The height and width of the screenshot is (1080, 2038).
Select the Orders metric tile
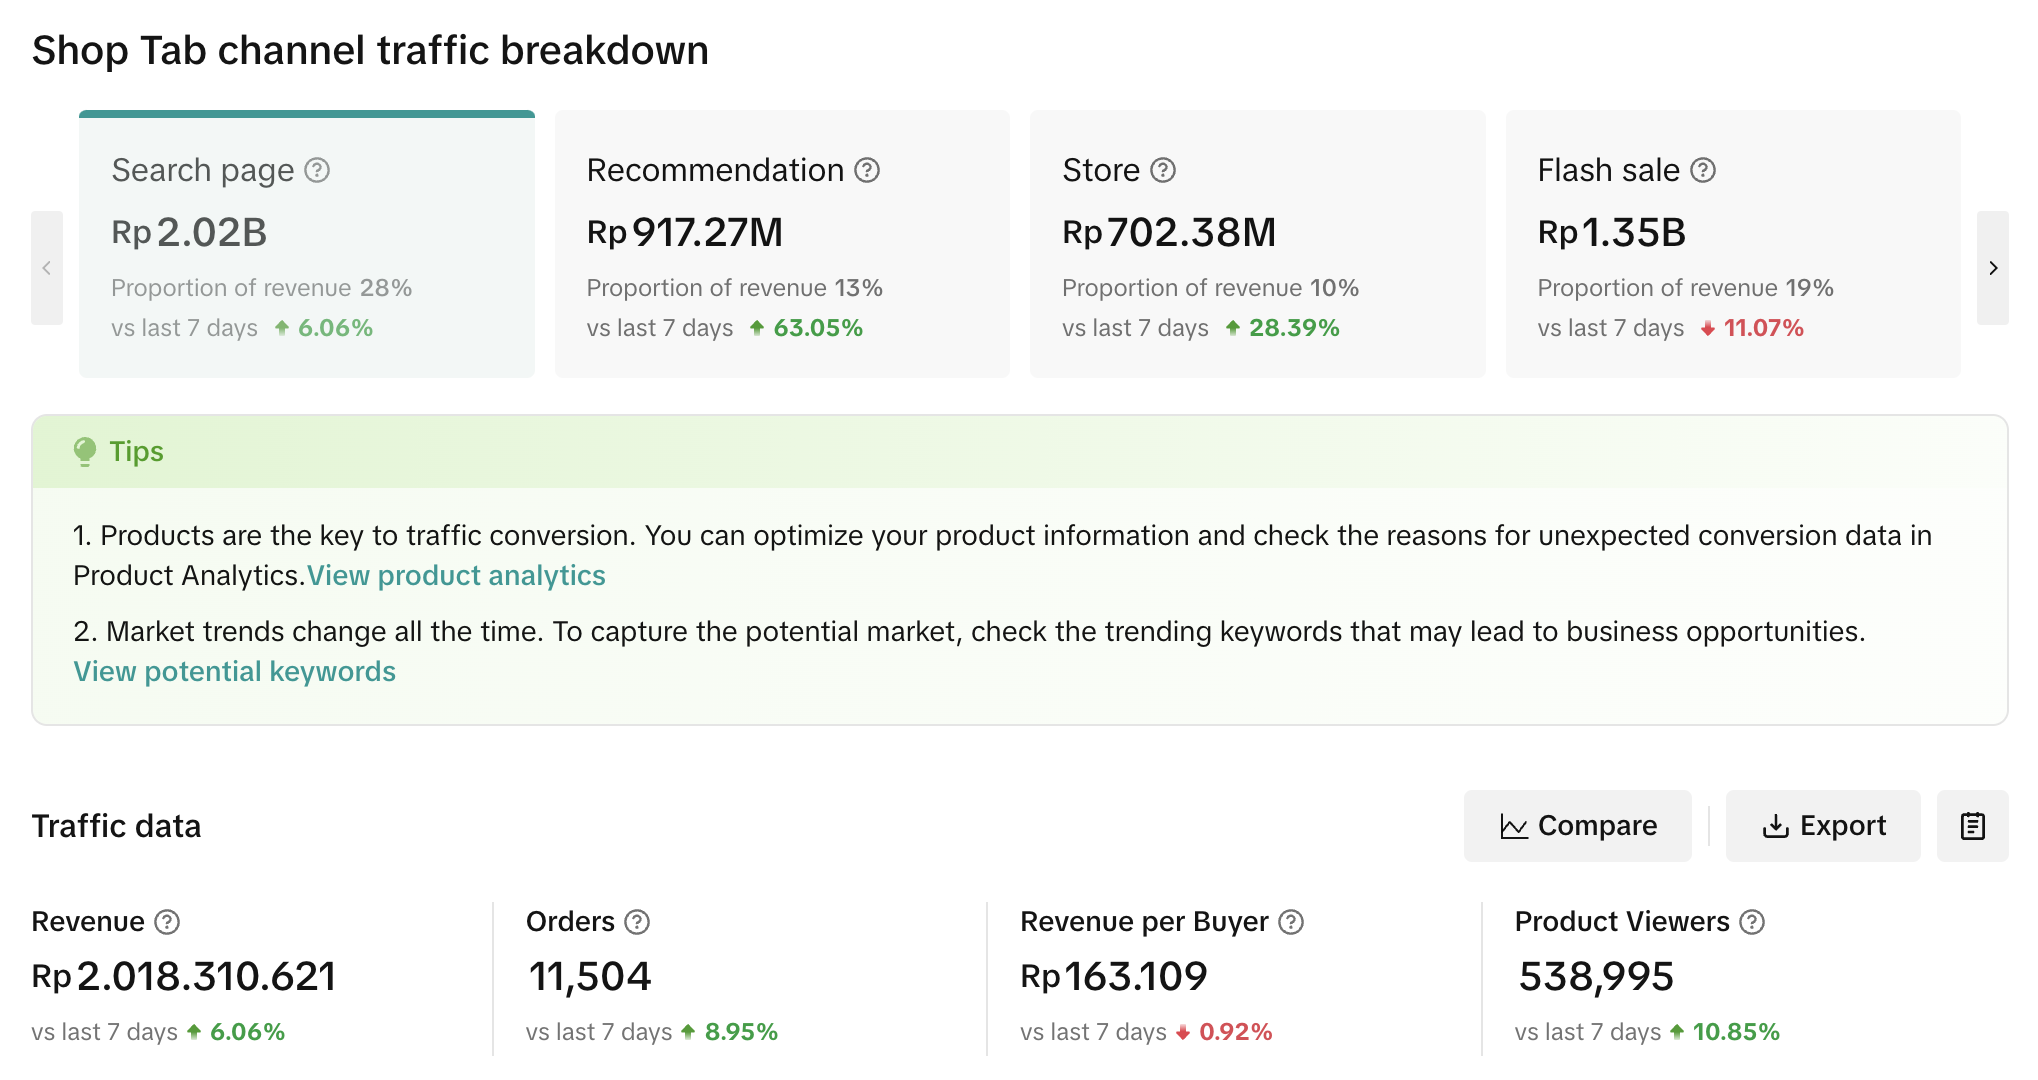click(738, 976)
